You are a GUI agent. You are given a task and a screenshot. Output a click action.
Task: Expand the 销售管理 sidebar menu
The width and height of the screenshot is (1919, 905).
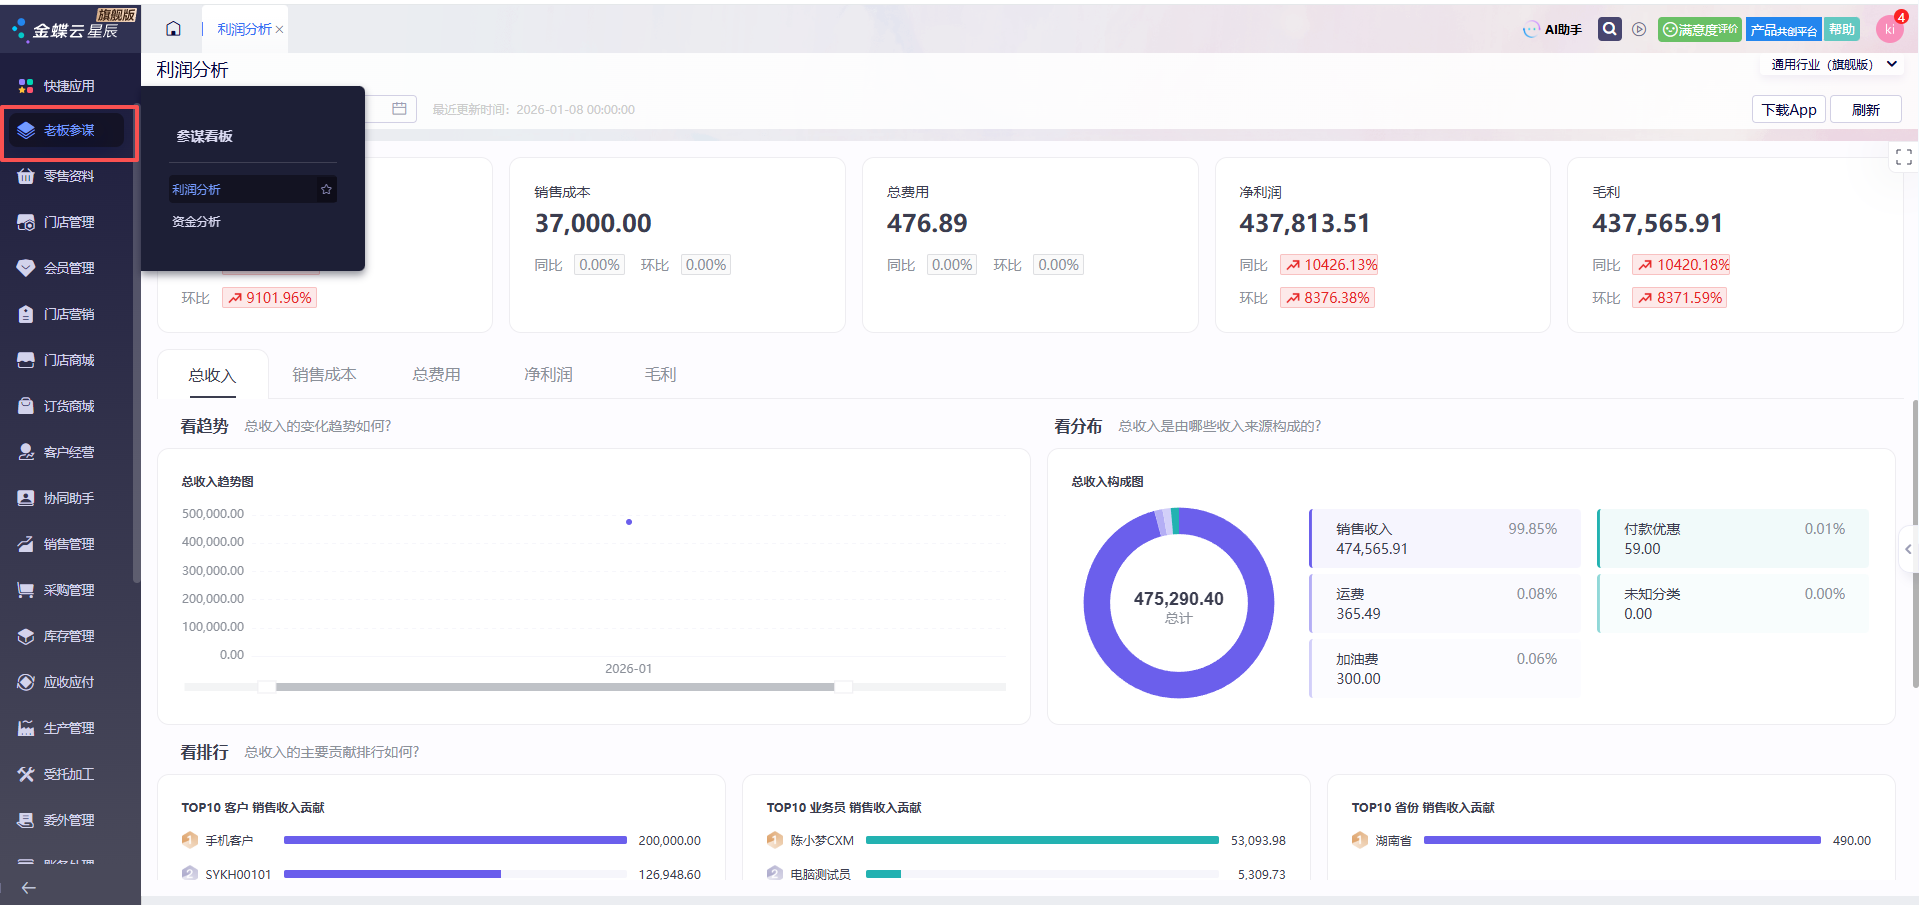(x=68, y=544)
